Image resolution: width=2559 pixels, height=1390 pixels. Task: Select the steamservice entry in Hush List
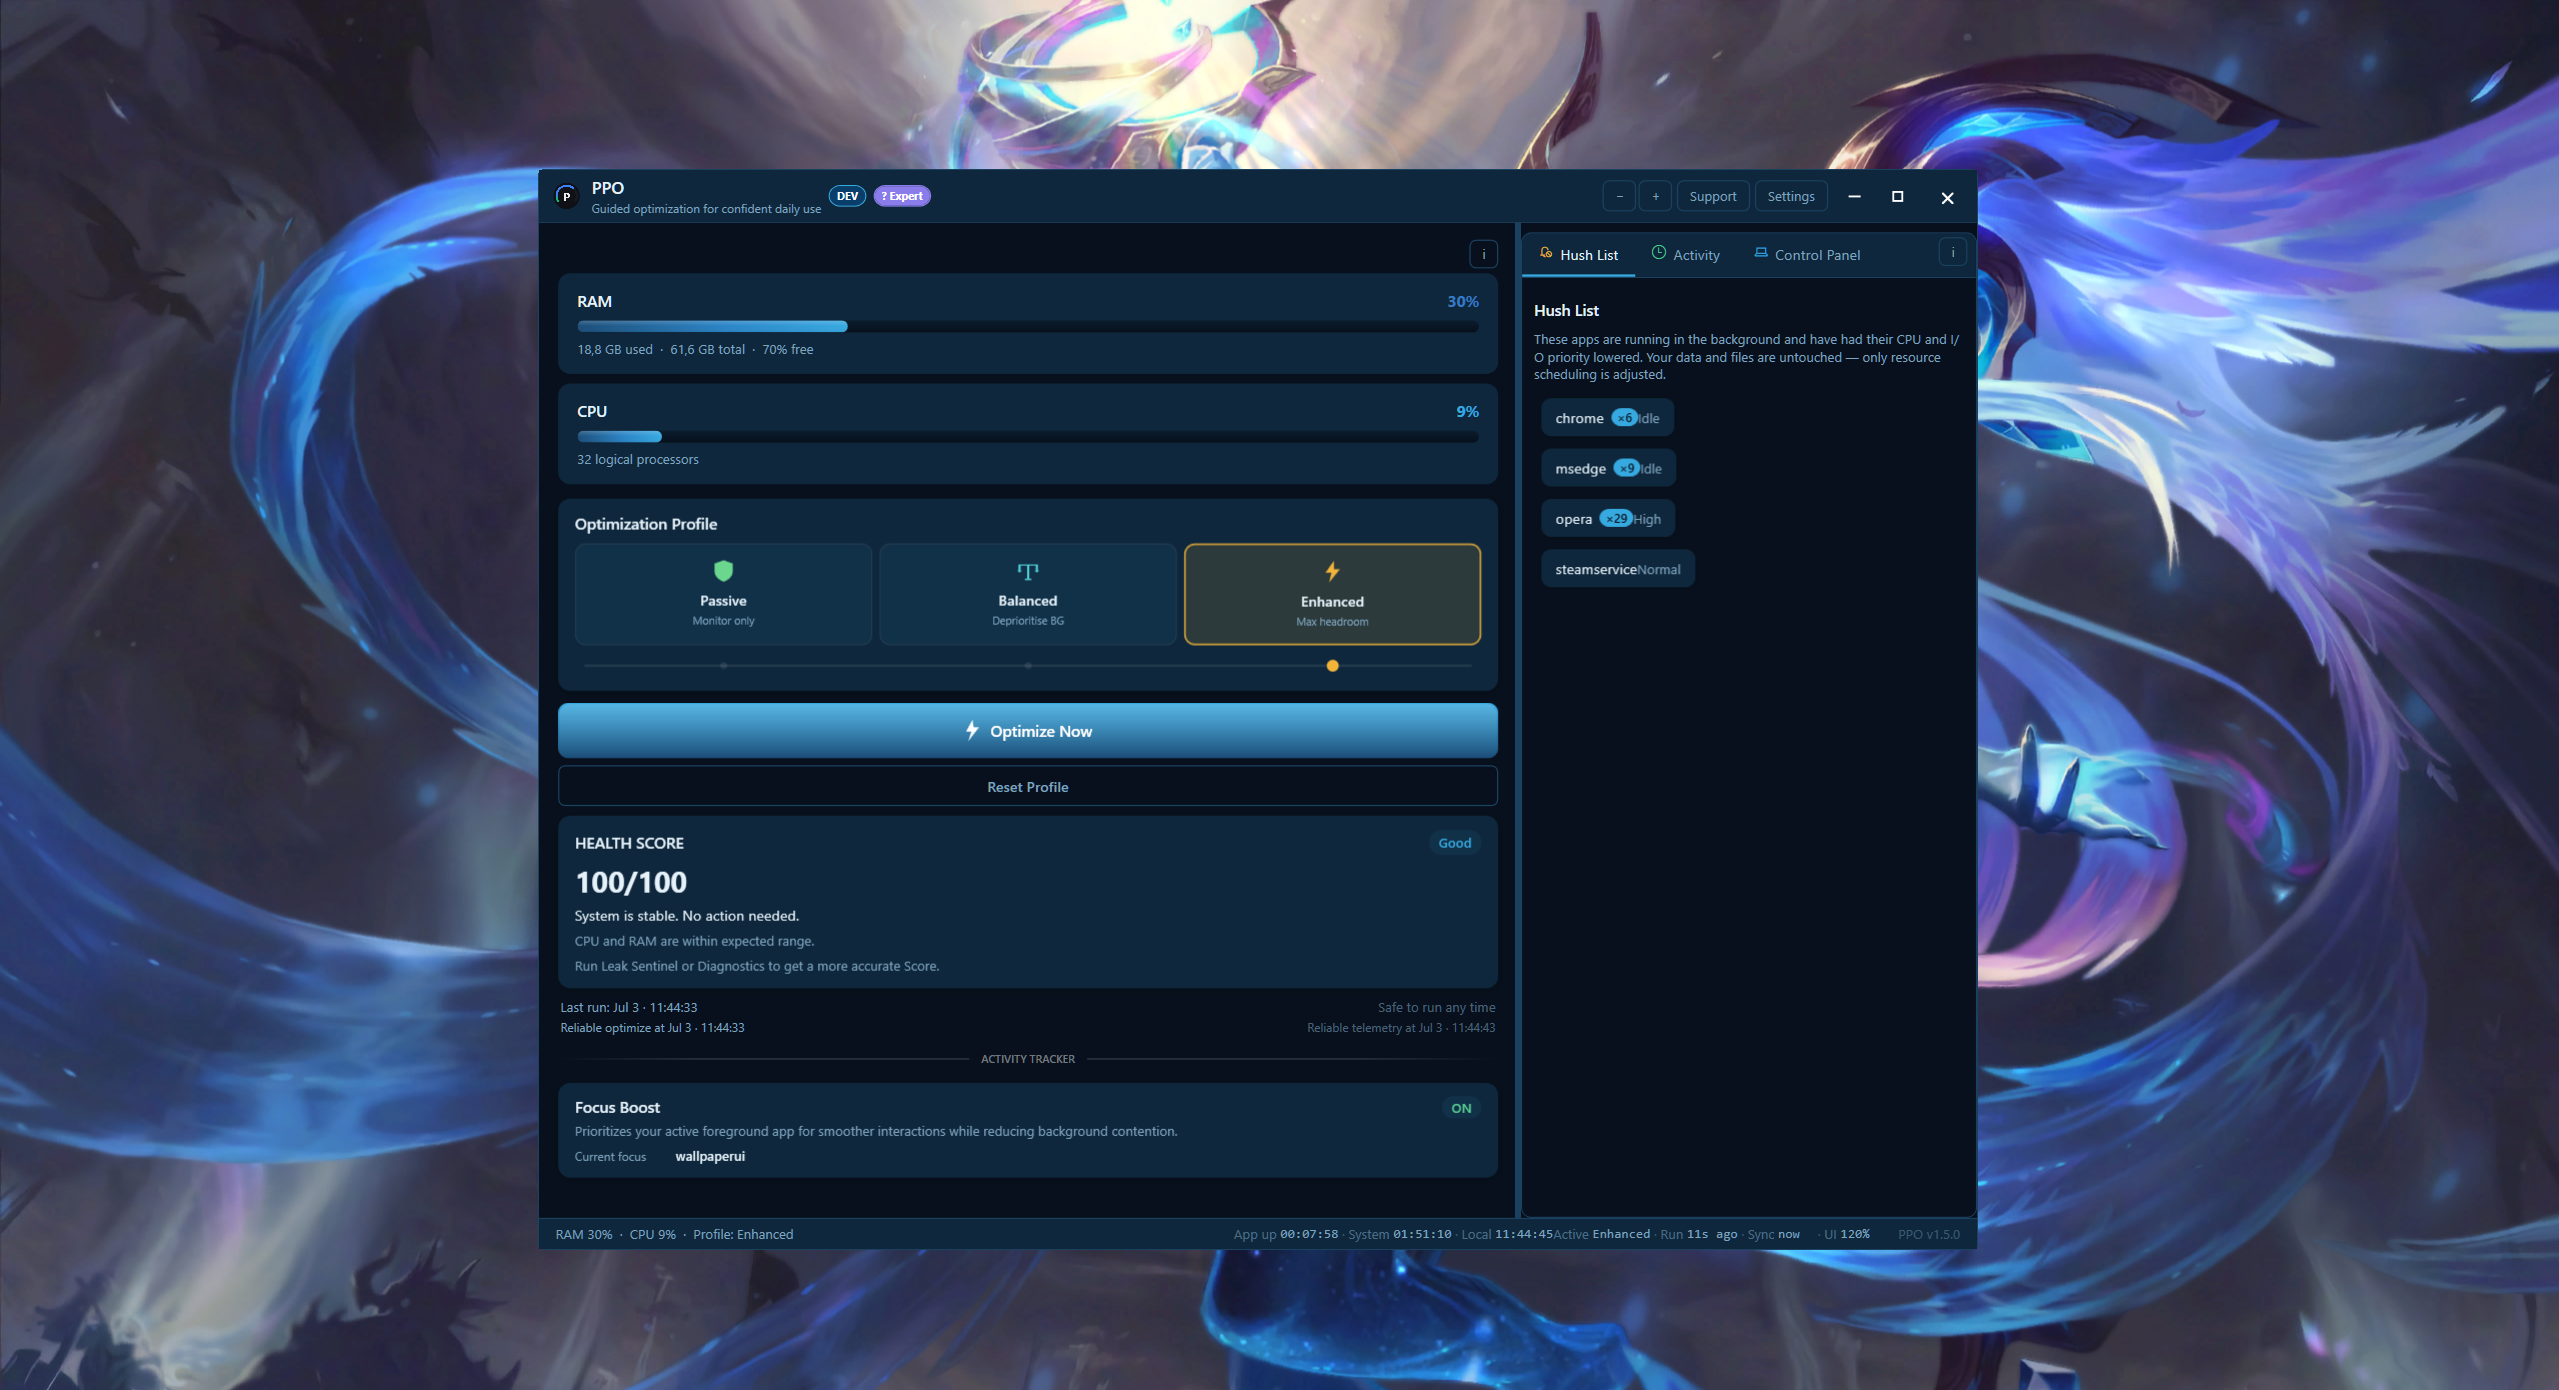(1618, 569)
